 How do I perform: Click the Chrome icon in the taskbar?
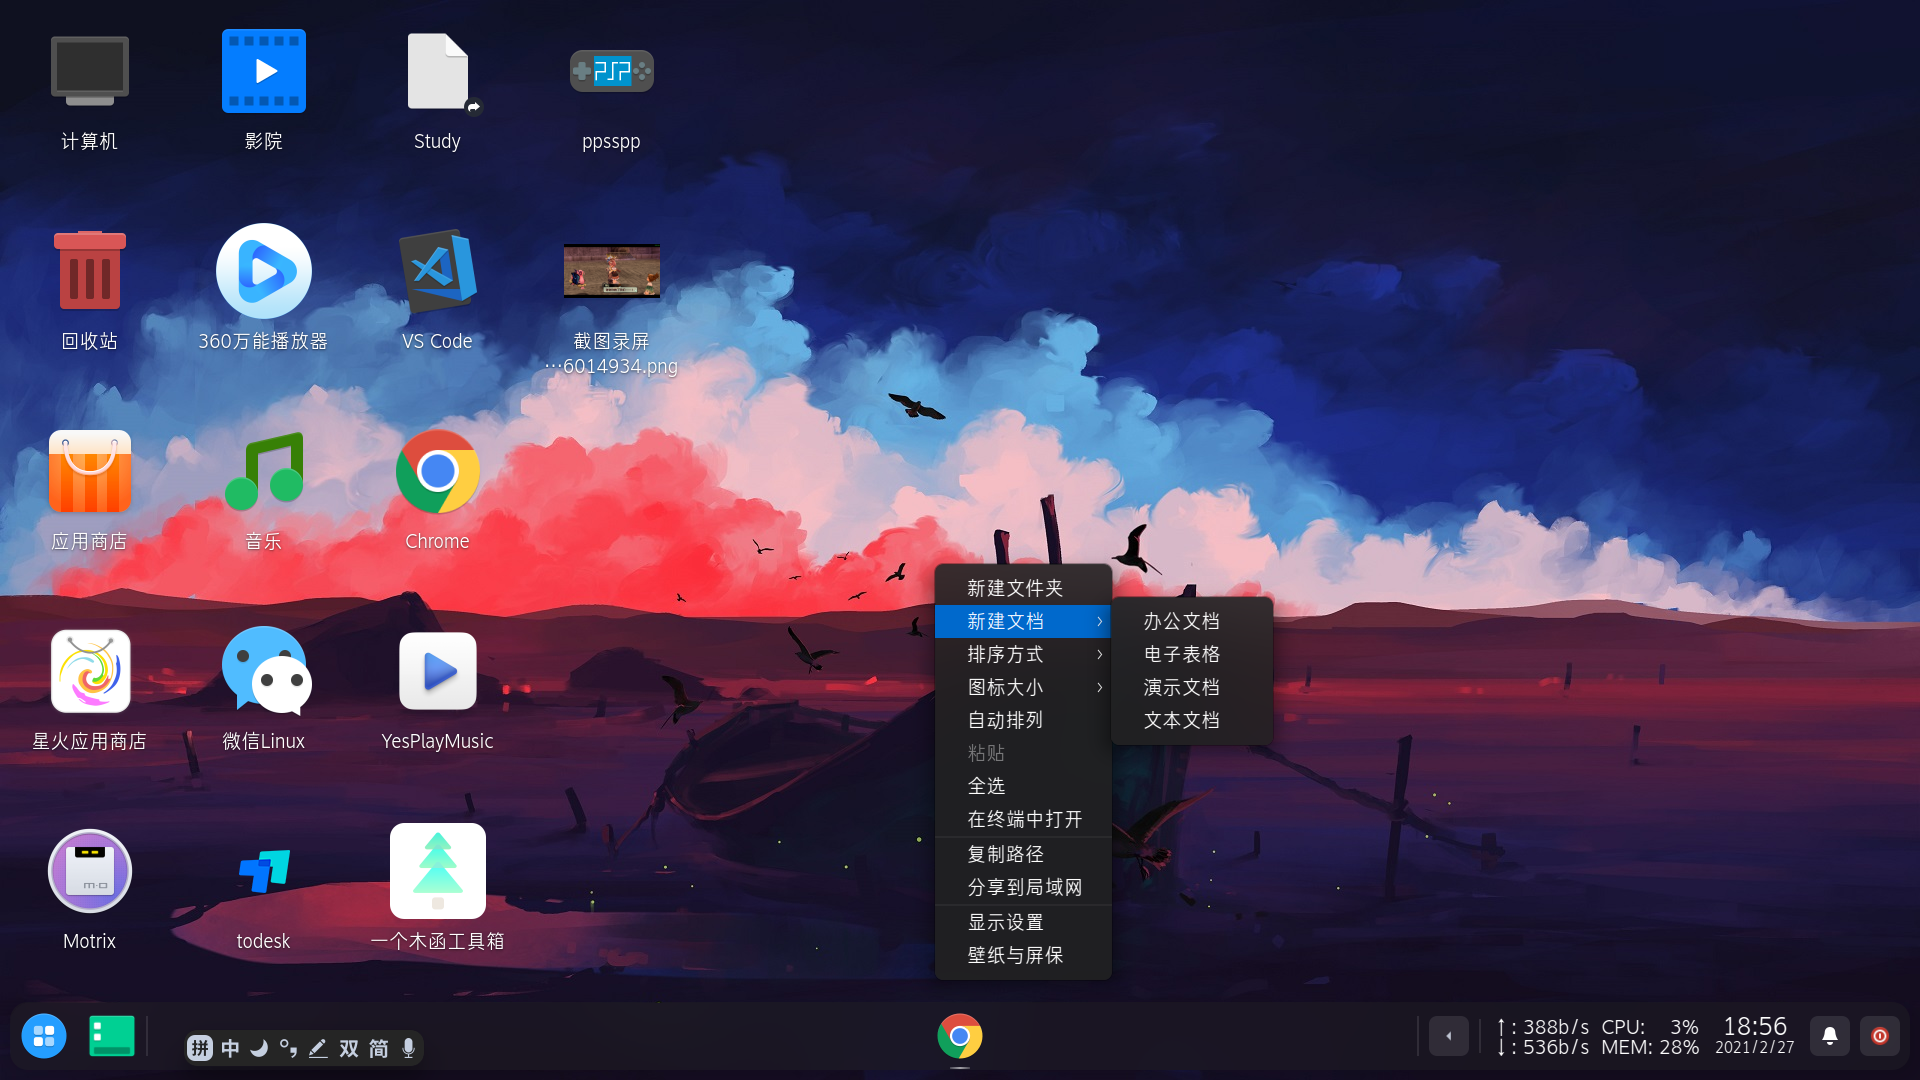[x=959, y=1036]
